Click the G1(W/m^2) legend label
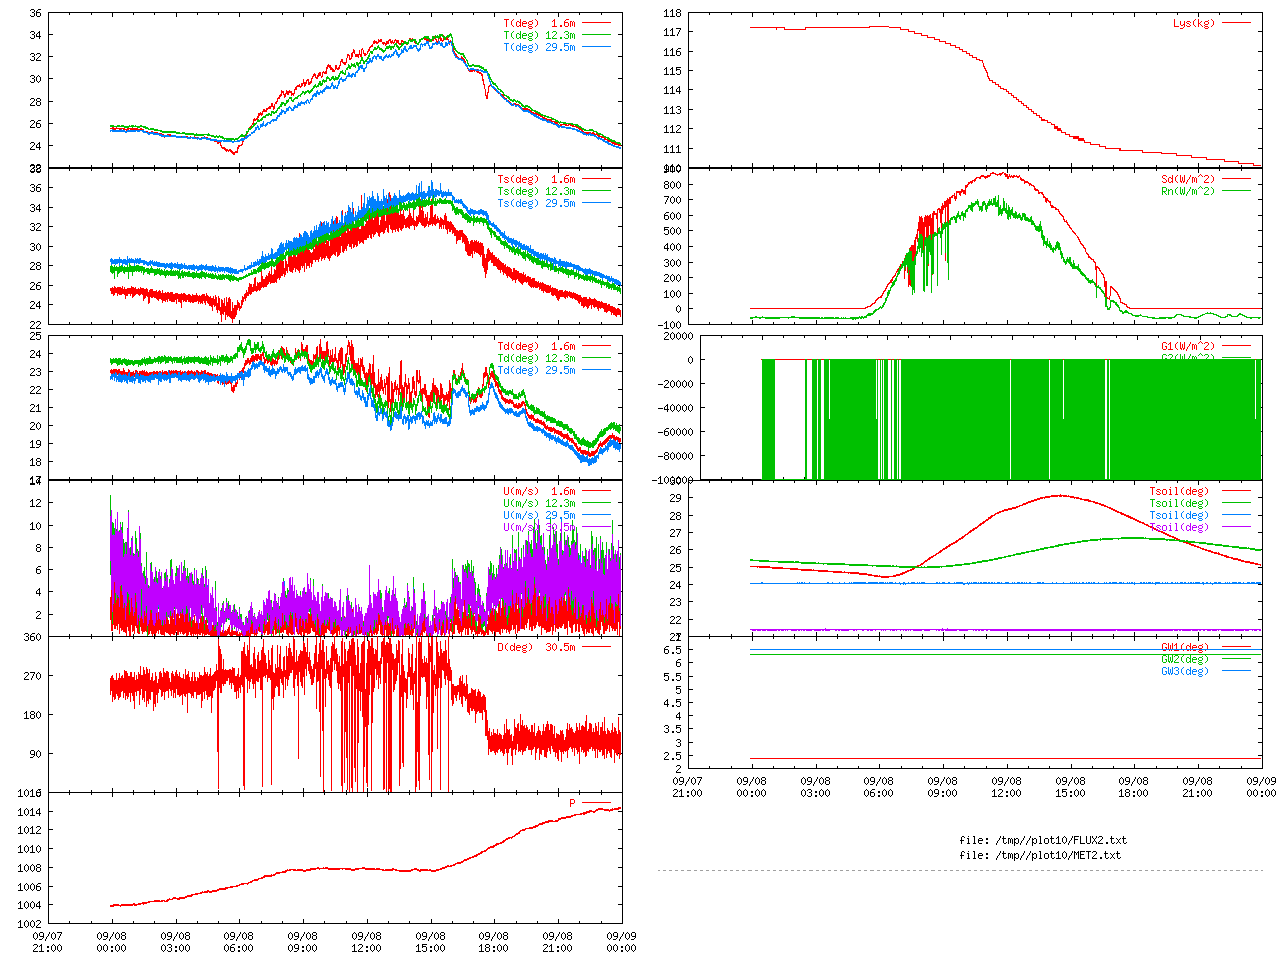This screenshot has height=960, width=1280. pyautogui.click(x=1188, y=346)
